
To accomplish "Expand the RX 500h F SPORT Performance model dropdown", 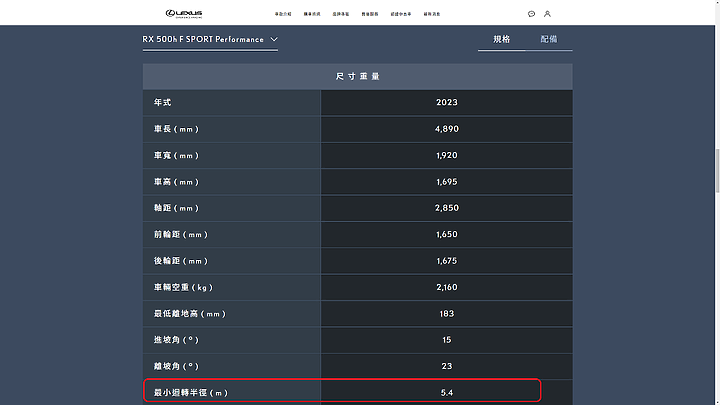I will pos(210,40).
